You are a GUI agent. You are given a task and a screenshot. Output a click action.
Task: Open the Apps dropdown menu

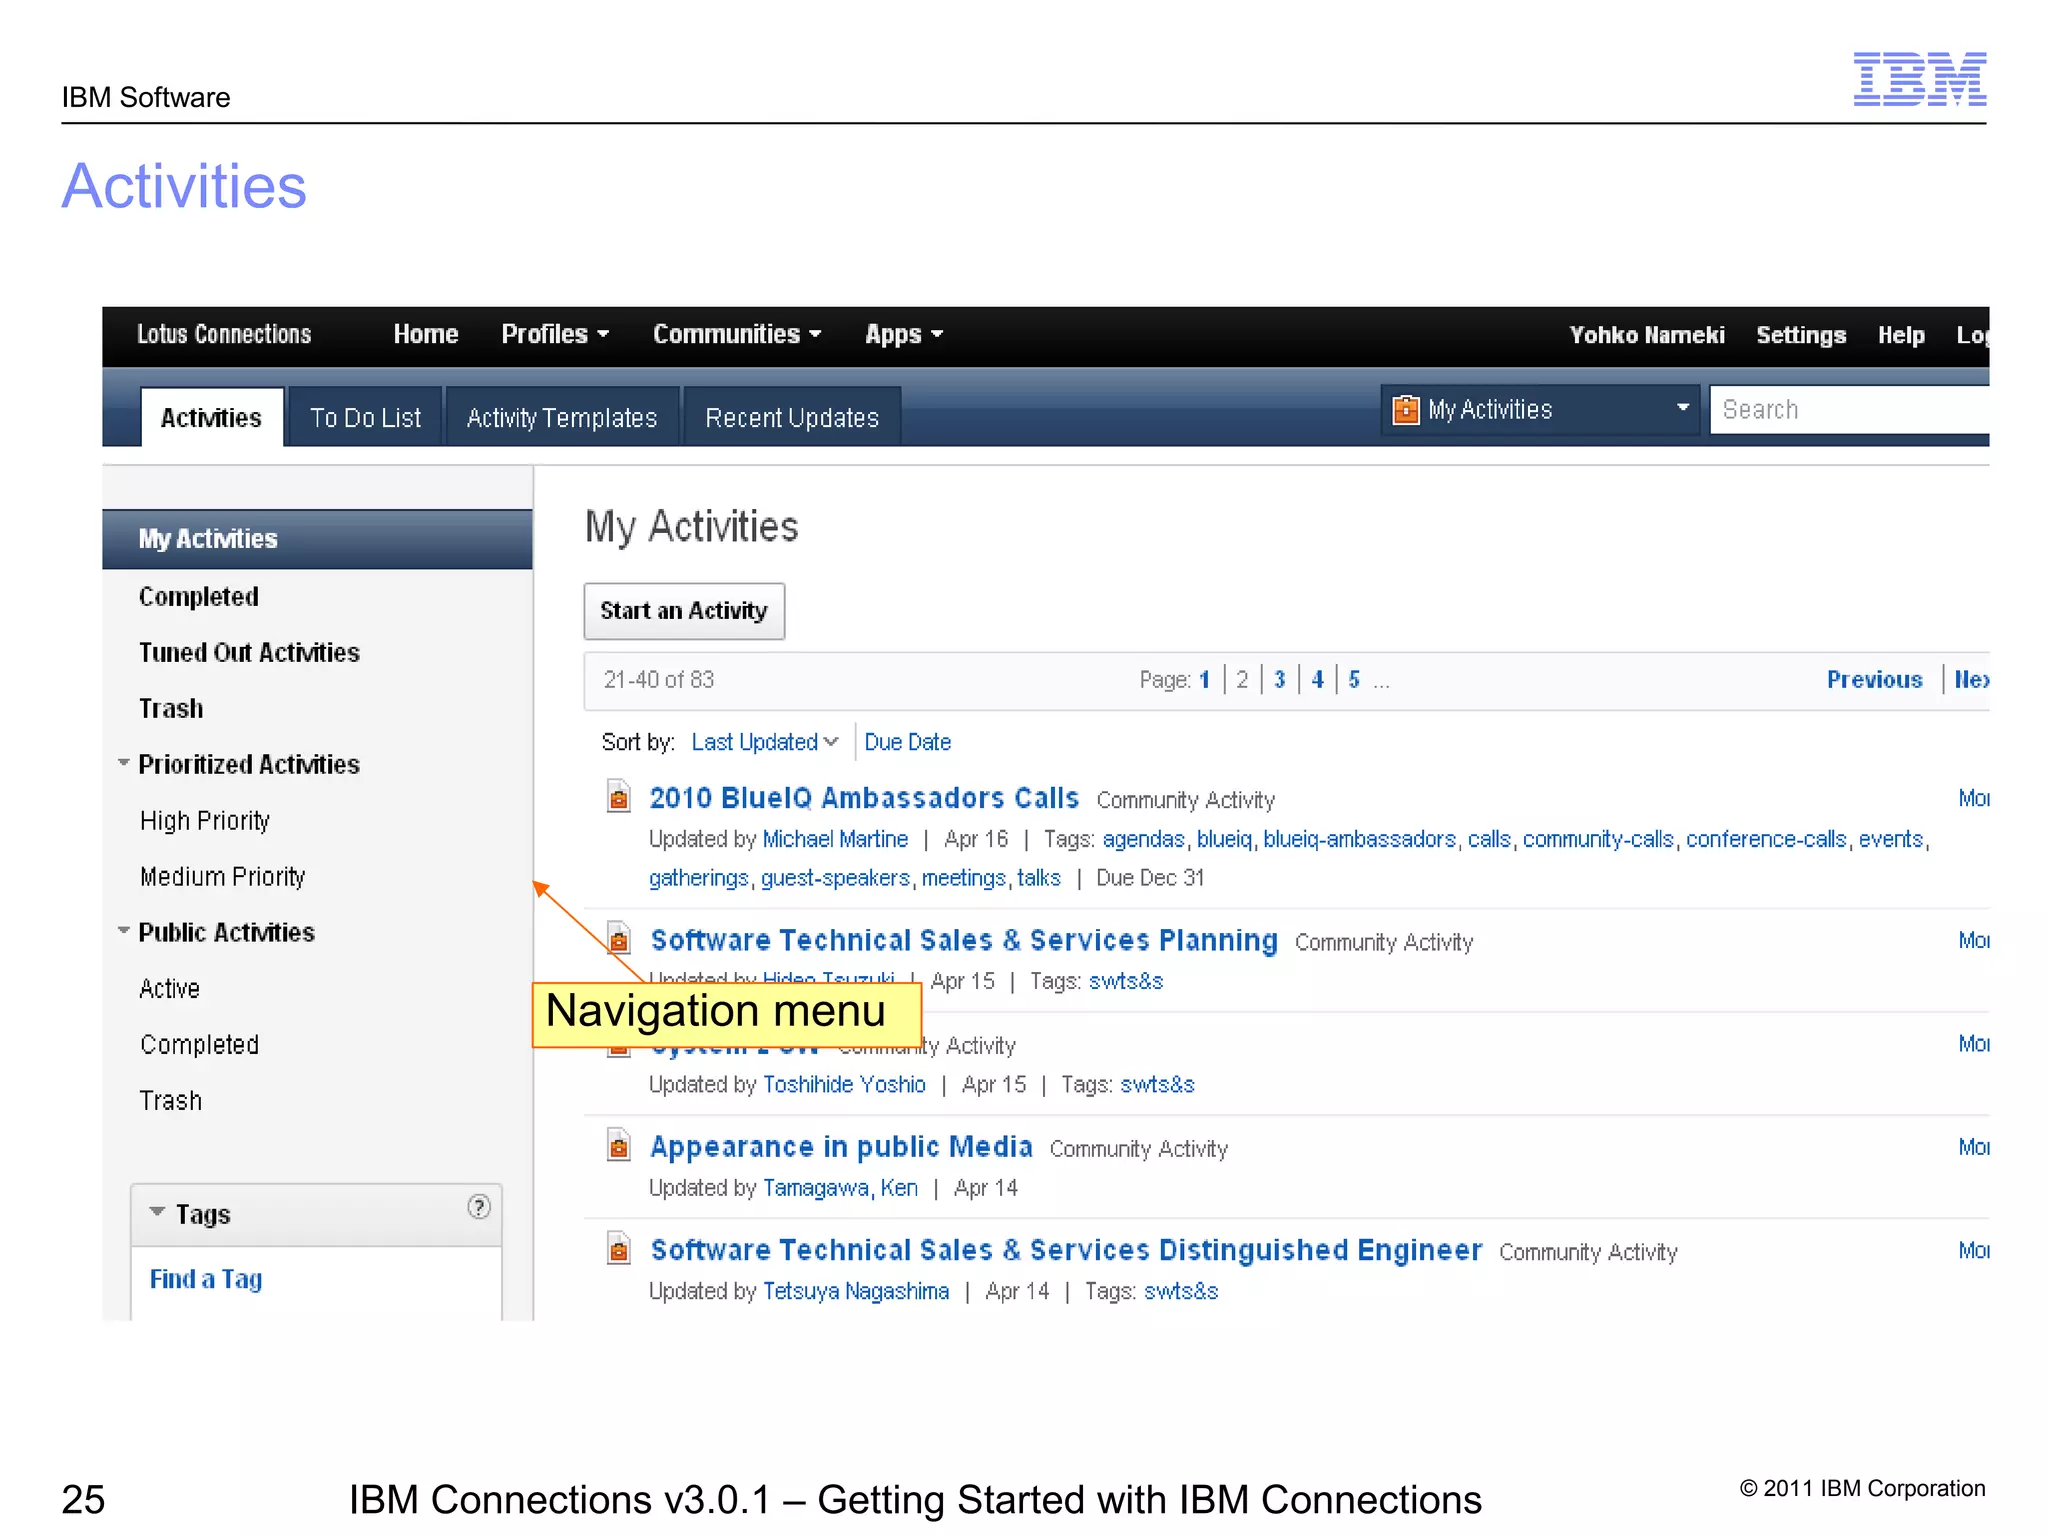coord(904,334)
